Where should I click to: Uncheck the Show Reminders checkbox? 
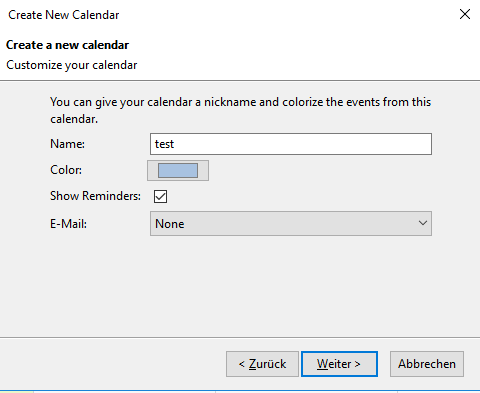[x=160, y=196]
